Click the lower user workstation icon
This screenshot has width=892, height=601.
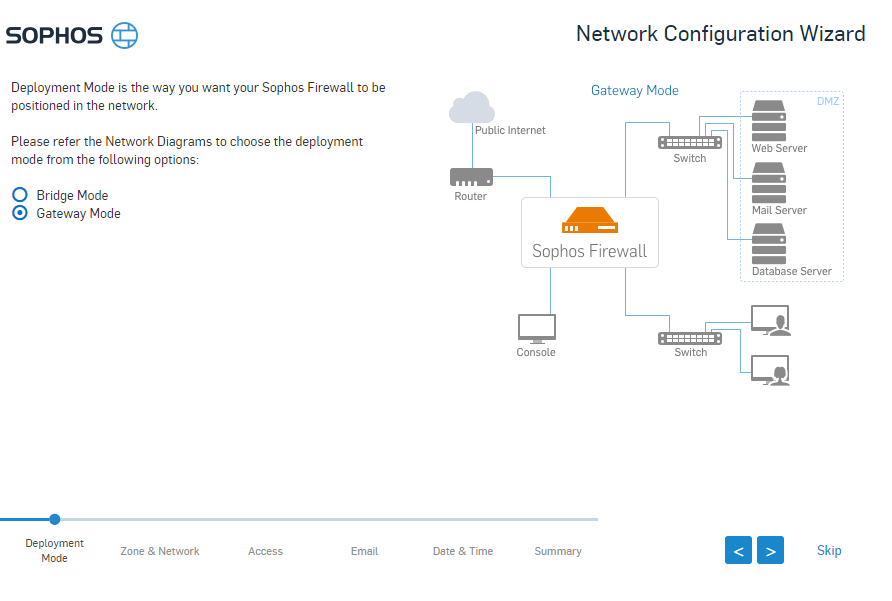771,371
